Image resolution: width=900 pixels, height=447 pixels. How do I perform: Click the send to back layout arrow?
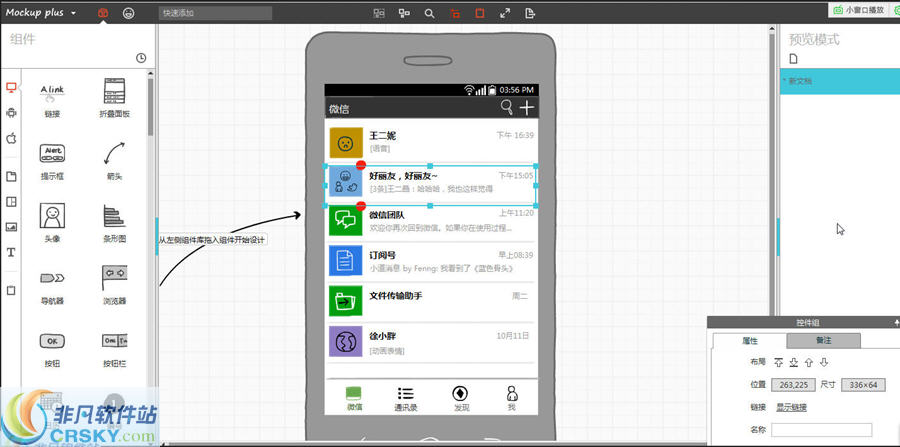(794, 362)
